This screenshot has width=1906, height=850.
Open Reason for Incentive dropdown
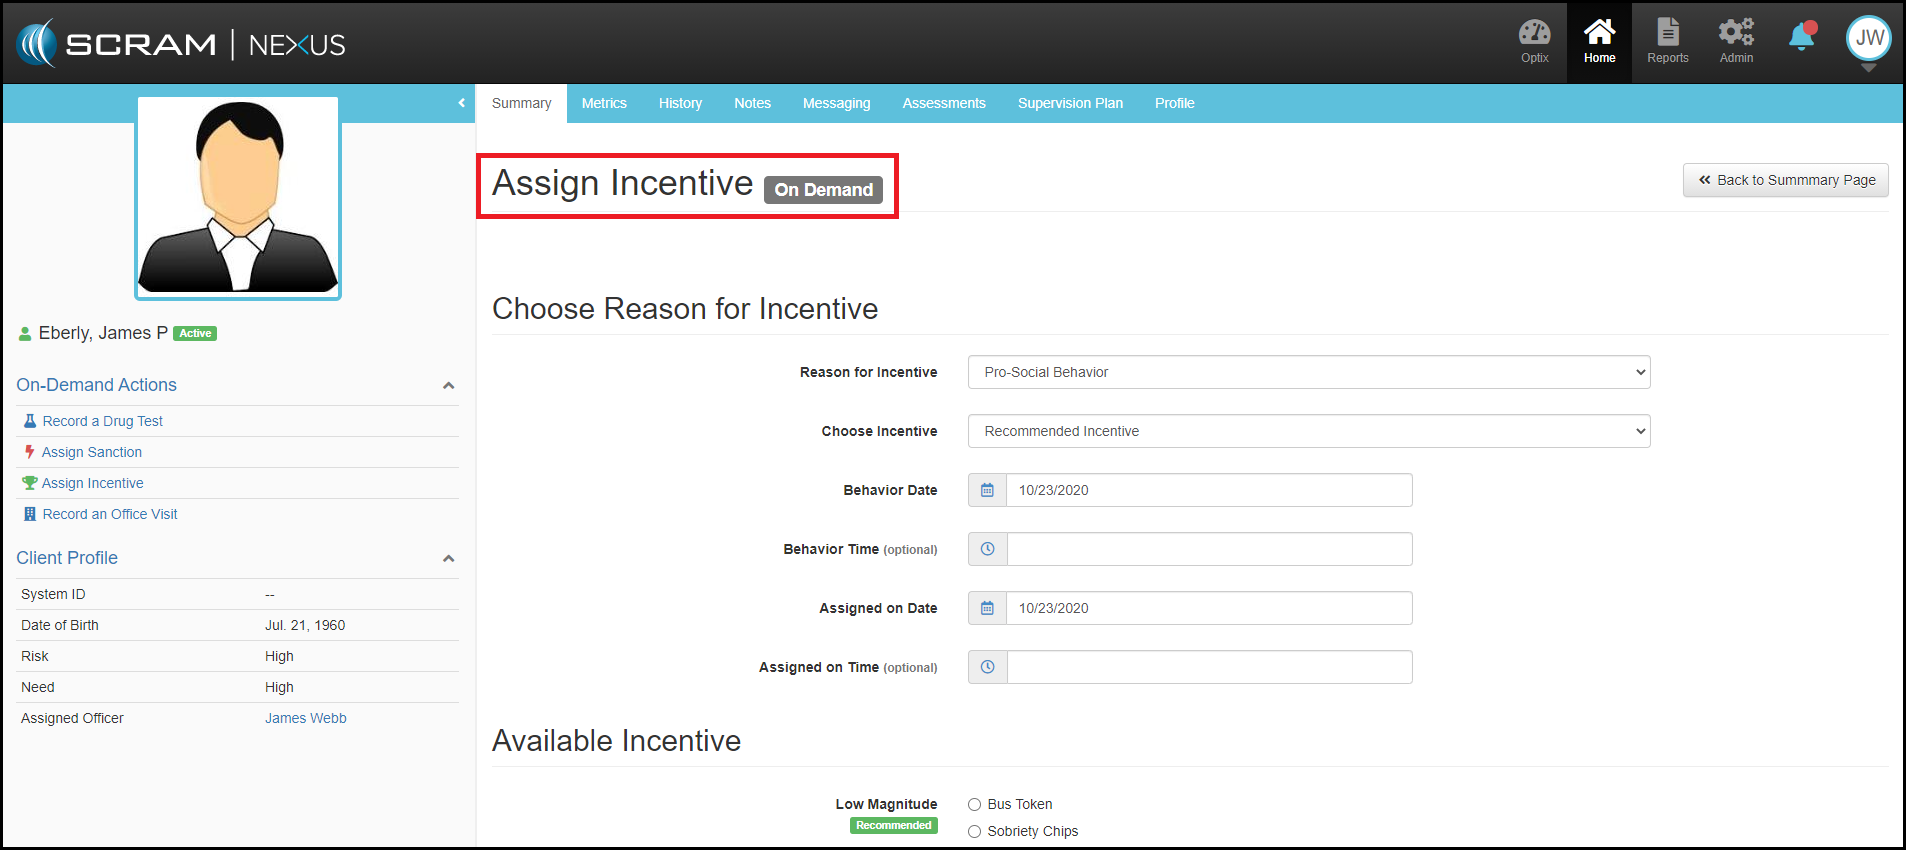click(x=1308, y=372)
